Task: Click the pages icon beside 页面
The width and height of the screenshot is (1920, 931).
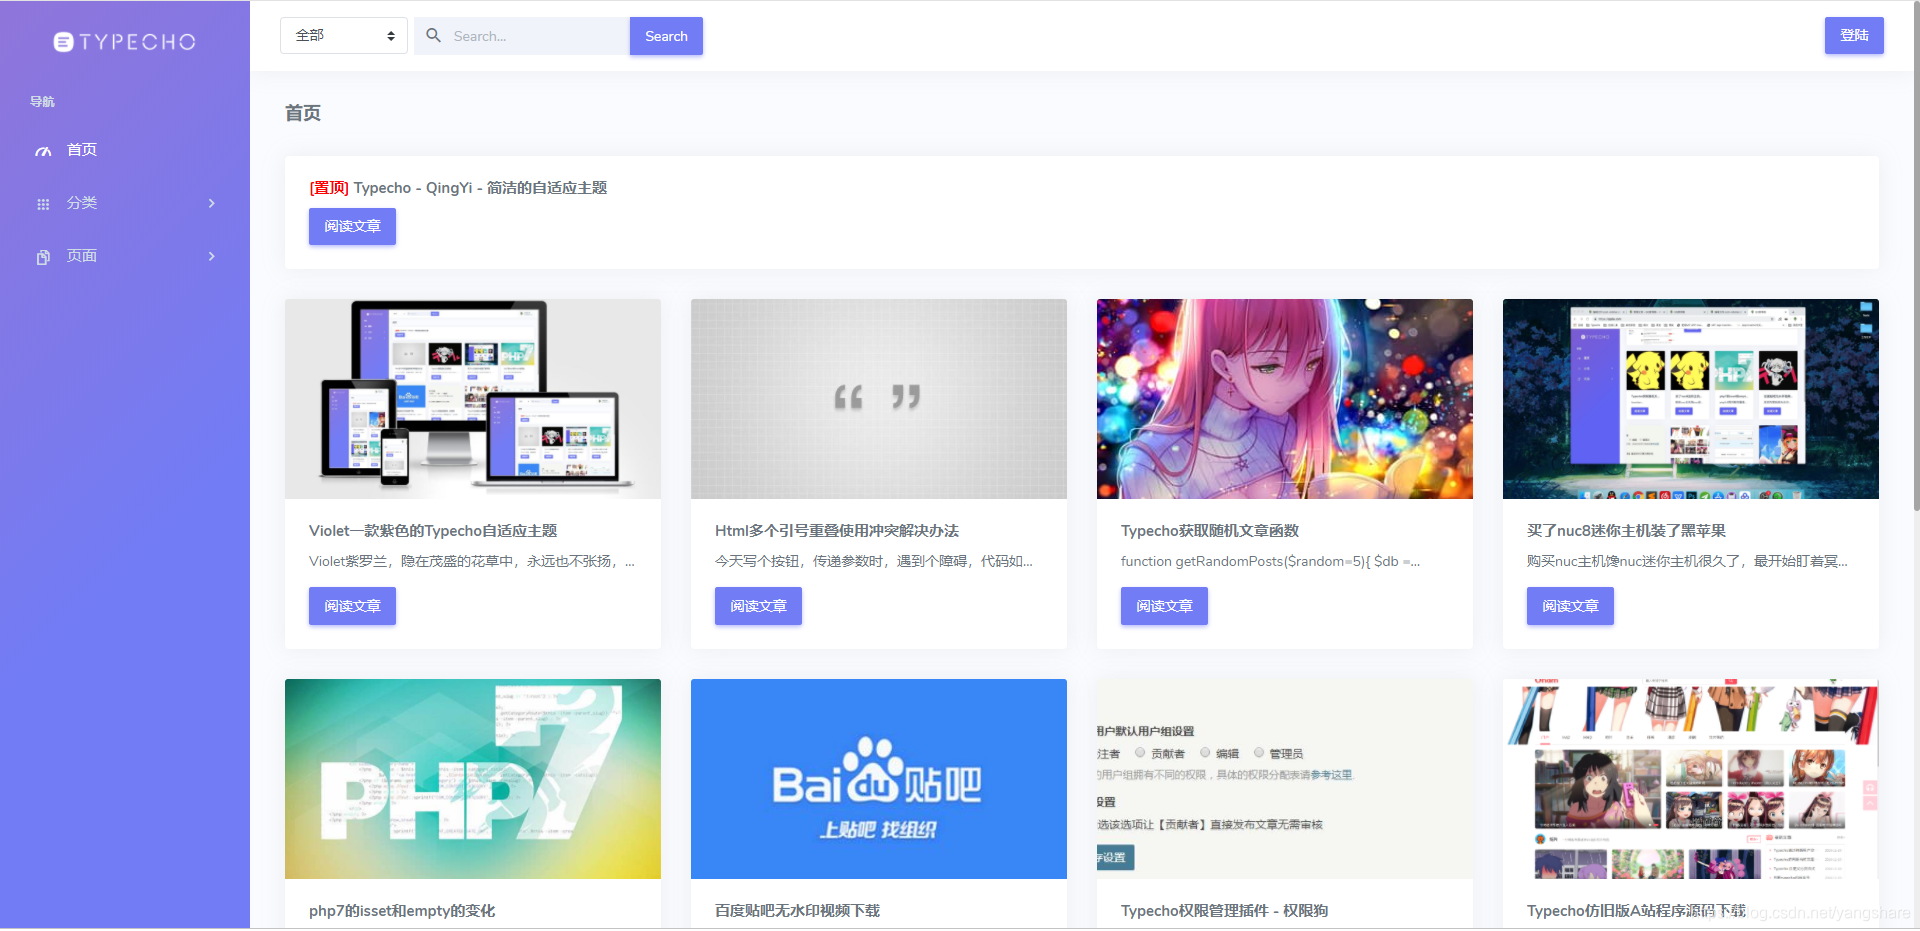Action: 43,257
